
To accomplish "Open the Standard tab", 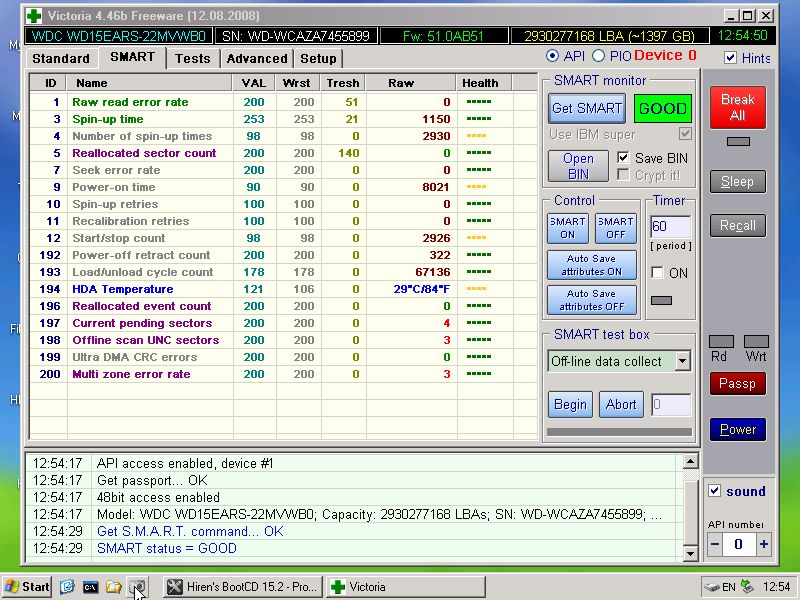I will click(61, 59).
